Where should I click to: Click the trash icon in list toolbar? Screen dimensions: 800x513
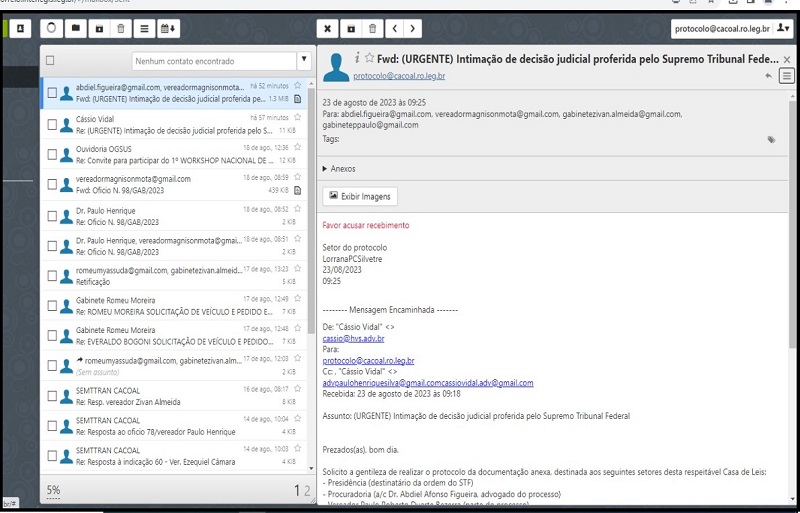(x=121, y=29)
